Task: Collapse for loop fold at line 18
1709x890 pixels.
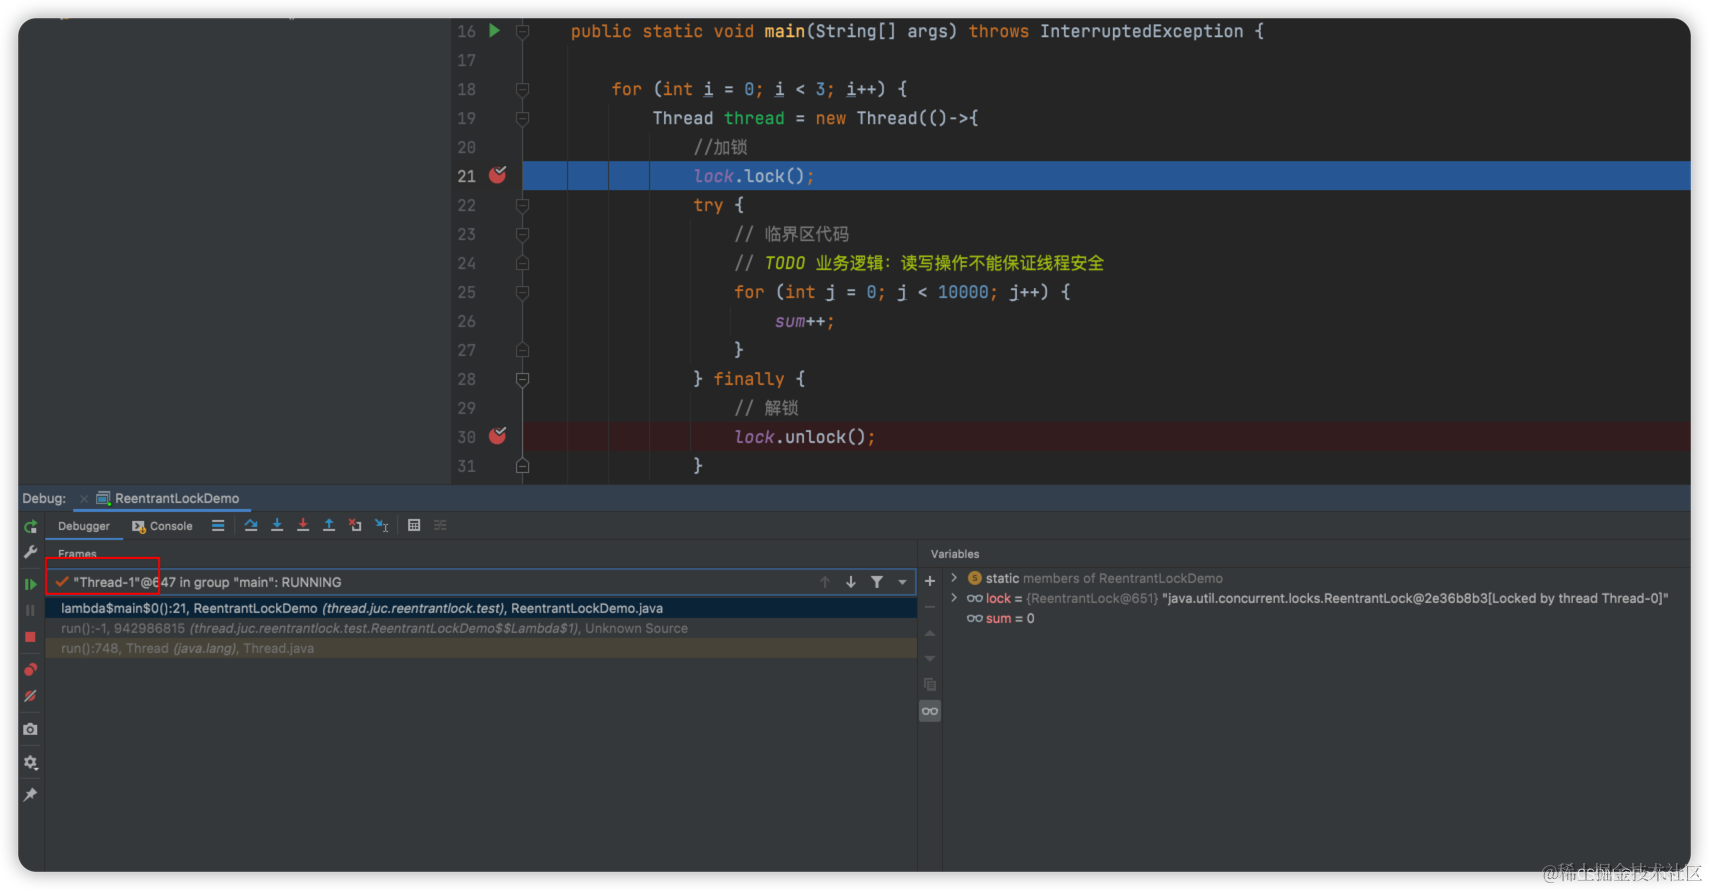Action: click(x=522, y=90)
